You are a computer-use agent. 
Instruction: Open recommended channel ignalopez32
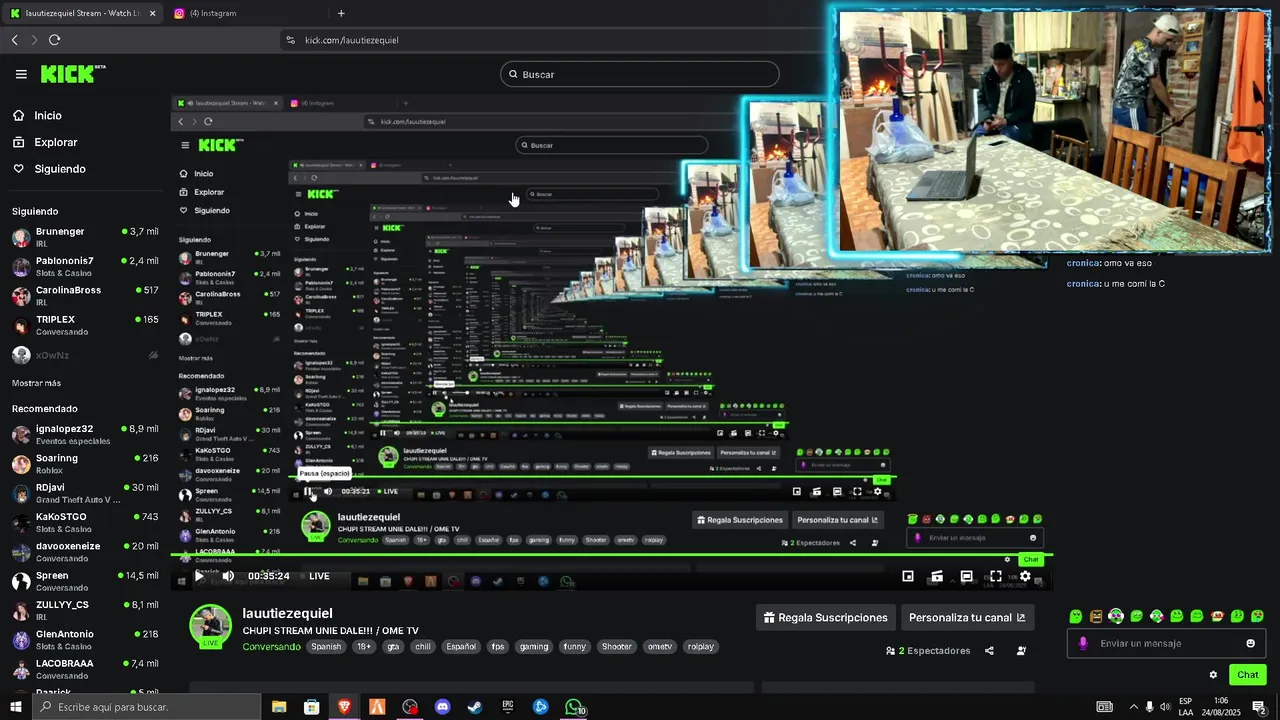coord(85,434)
